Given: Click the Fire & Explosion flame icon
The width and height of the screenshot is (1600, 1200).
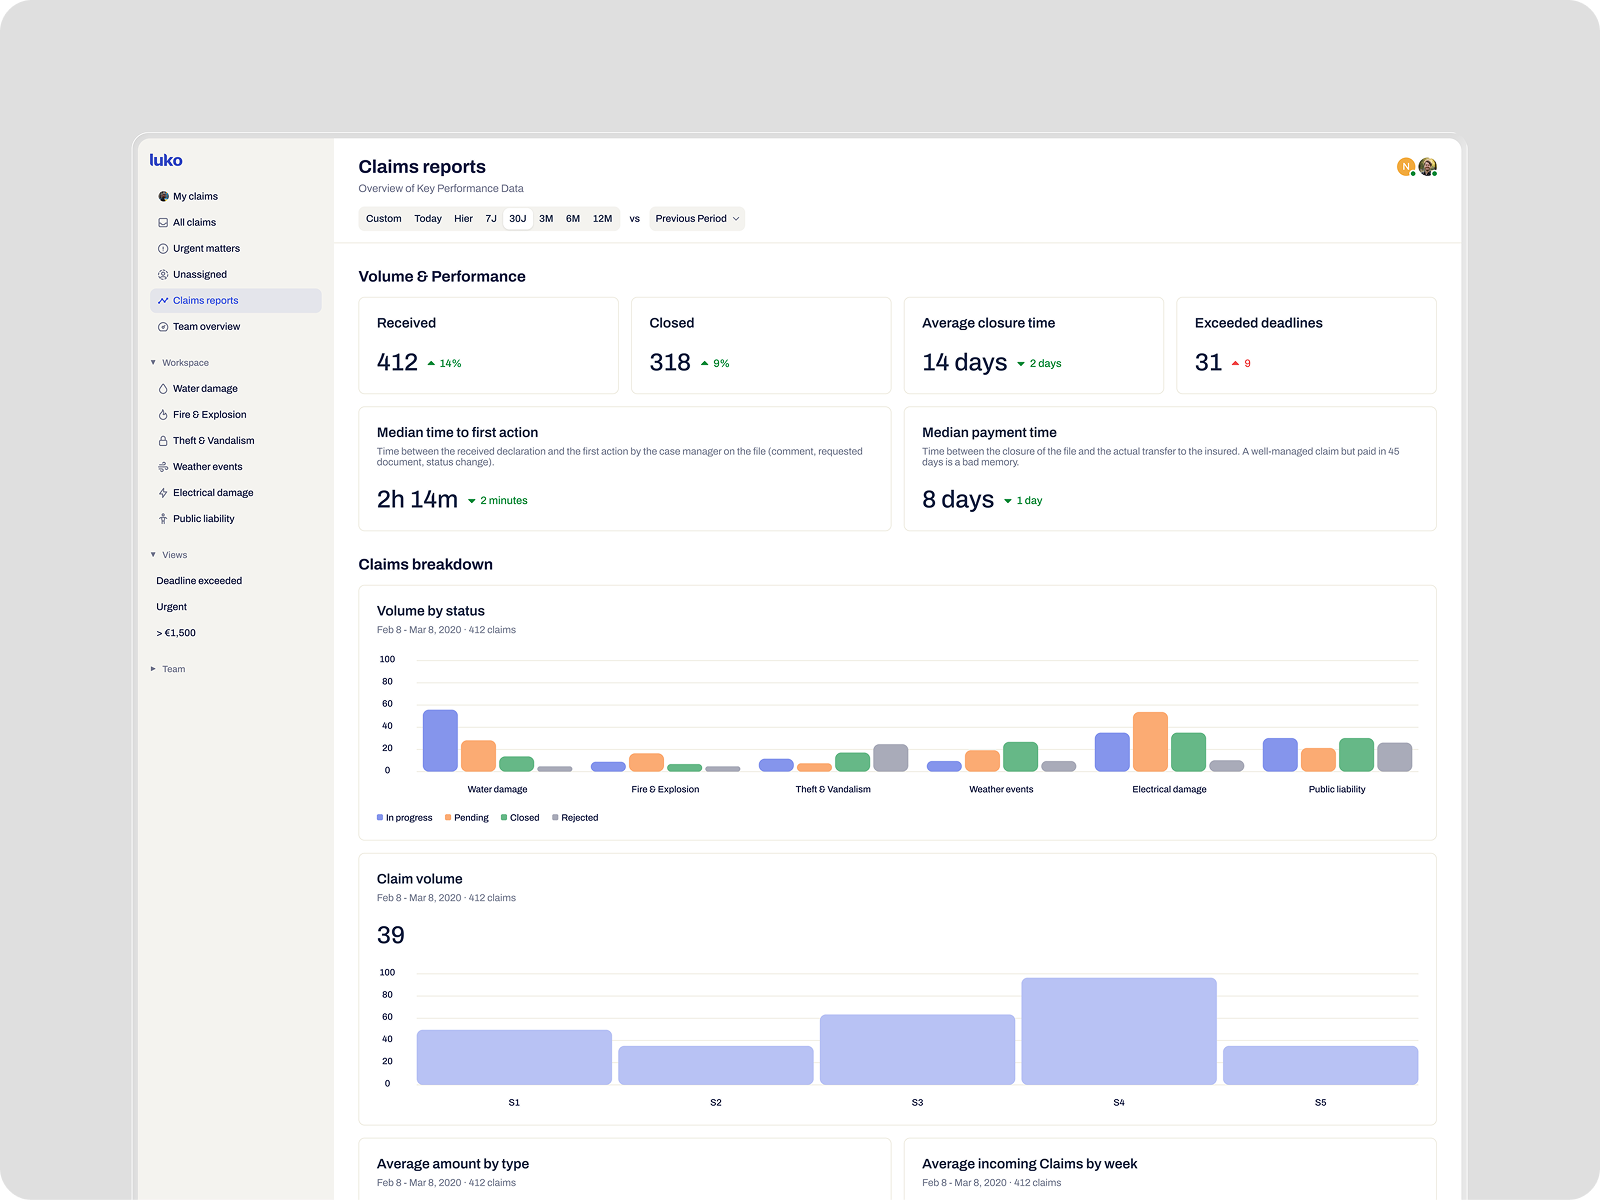Looking at the screenshot, I should [163, 415].
